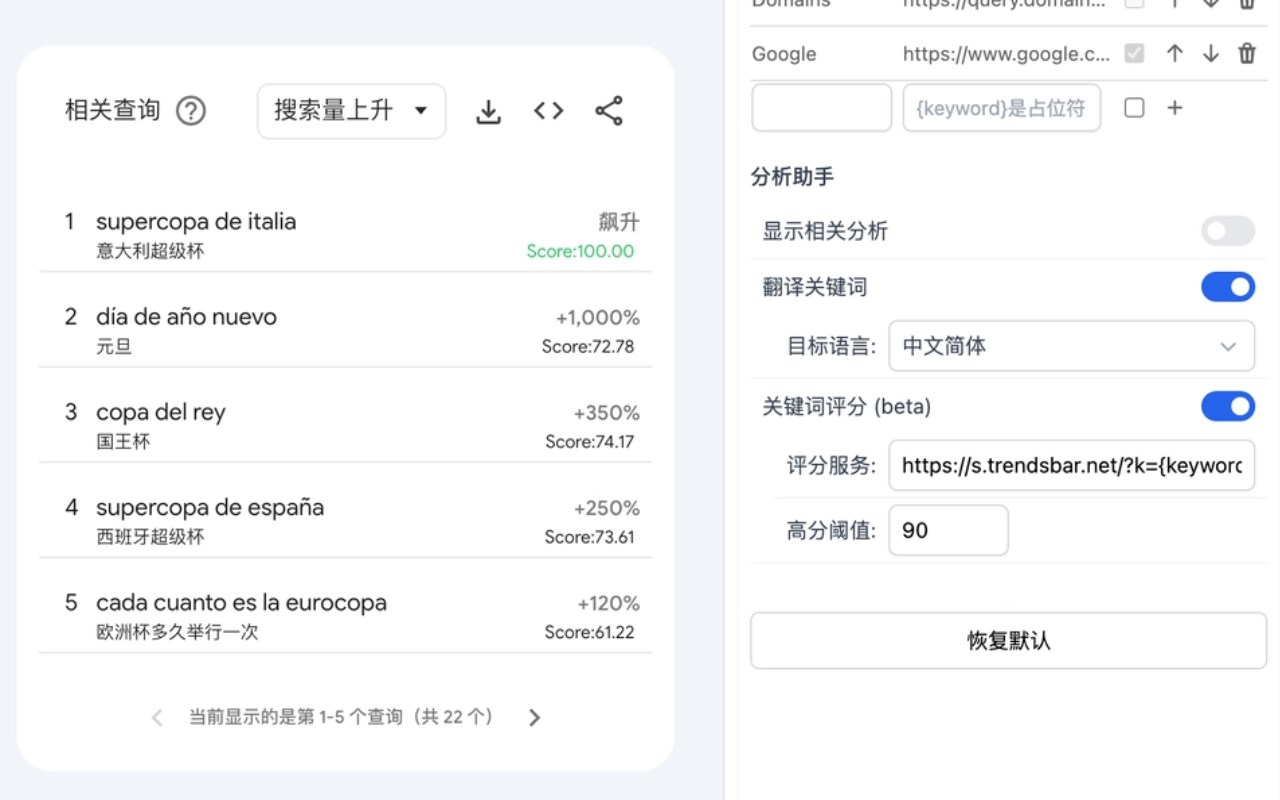Click the help icon beside 相关查询
1280x800 pixels.
coord(191,111)
